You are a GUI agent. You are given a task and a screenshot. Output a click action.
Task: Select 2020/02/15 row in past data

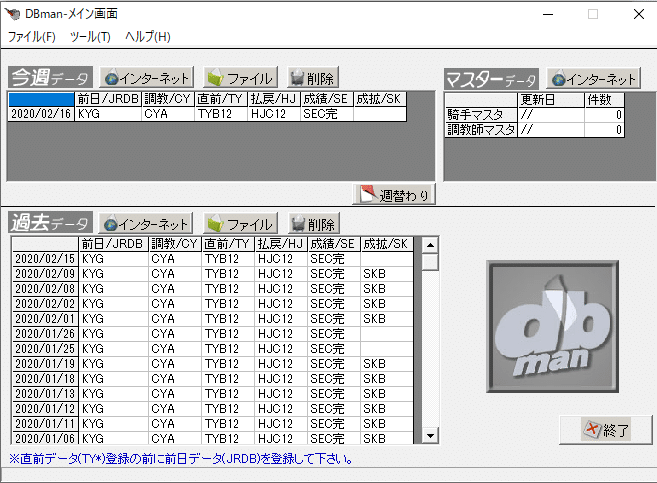click(213, 259)
